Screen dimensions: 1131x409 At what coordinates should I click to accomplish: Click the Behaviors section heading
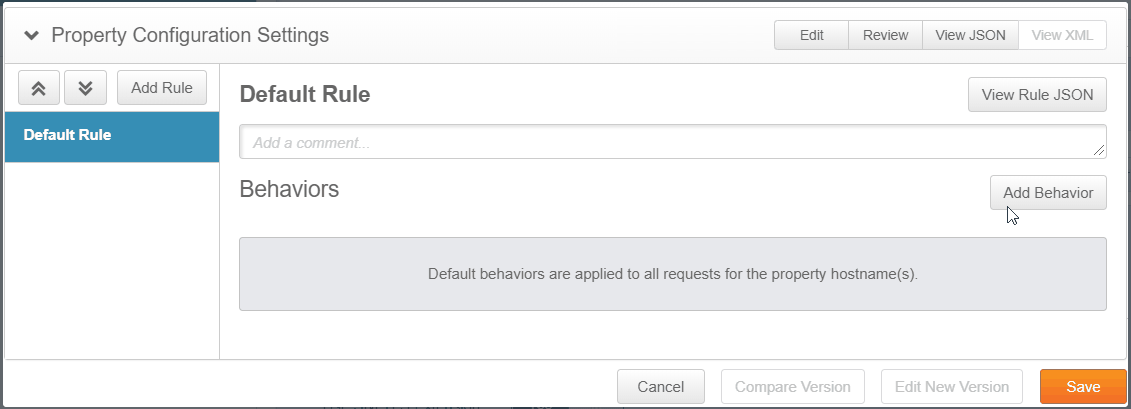pyautogui.click(x=289, y=189)
